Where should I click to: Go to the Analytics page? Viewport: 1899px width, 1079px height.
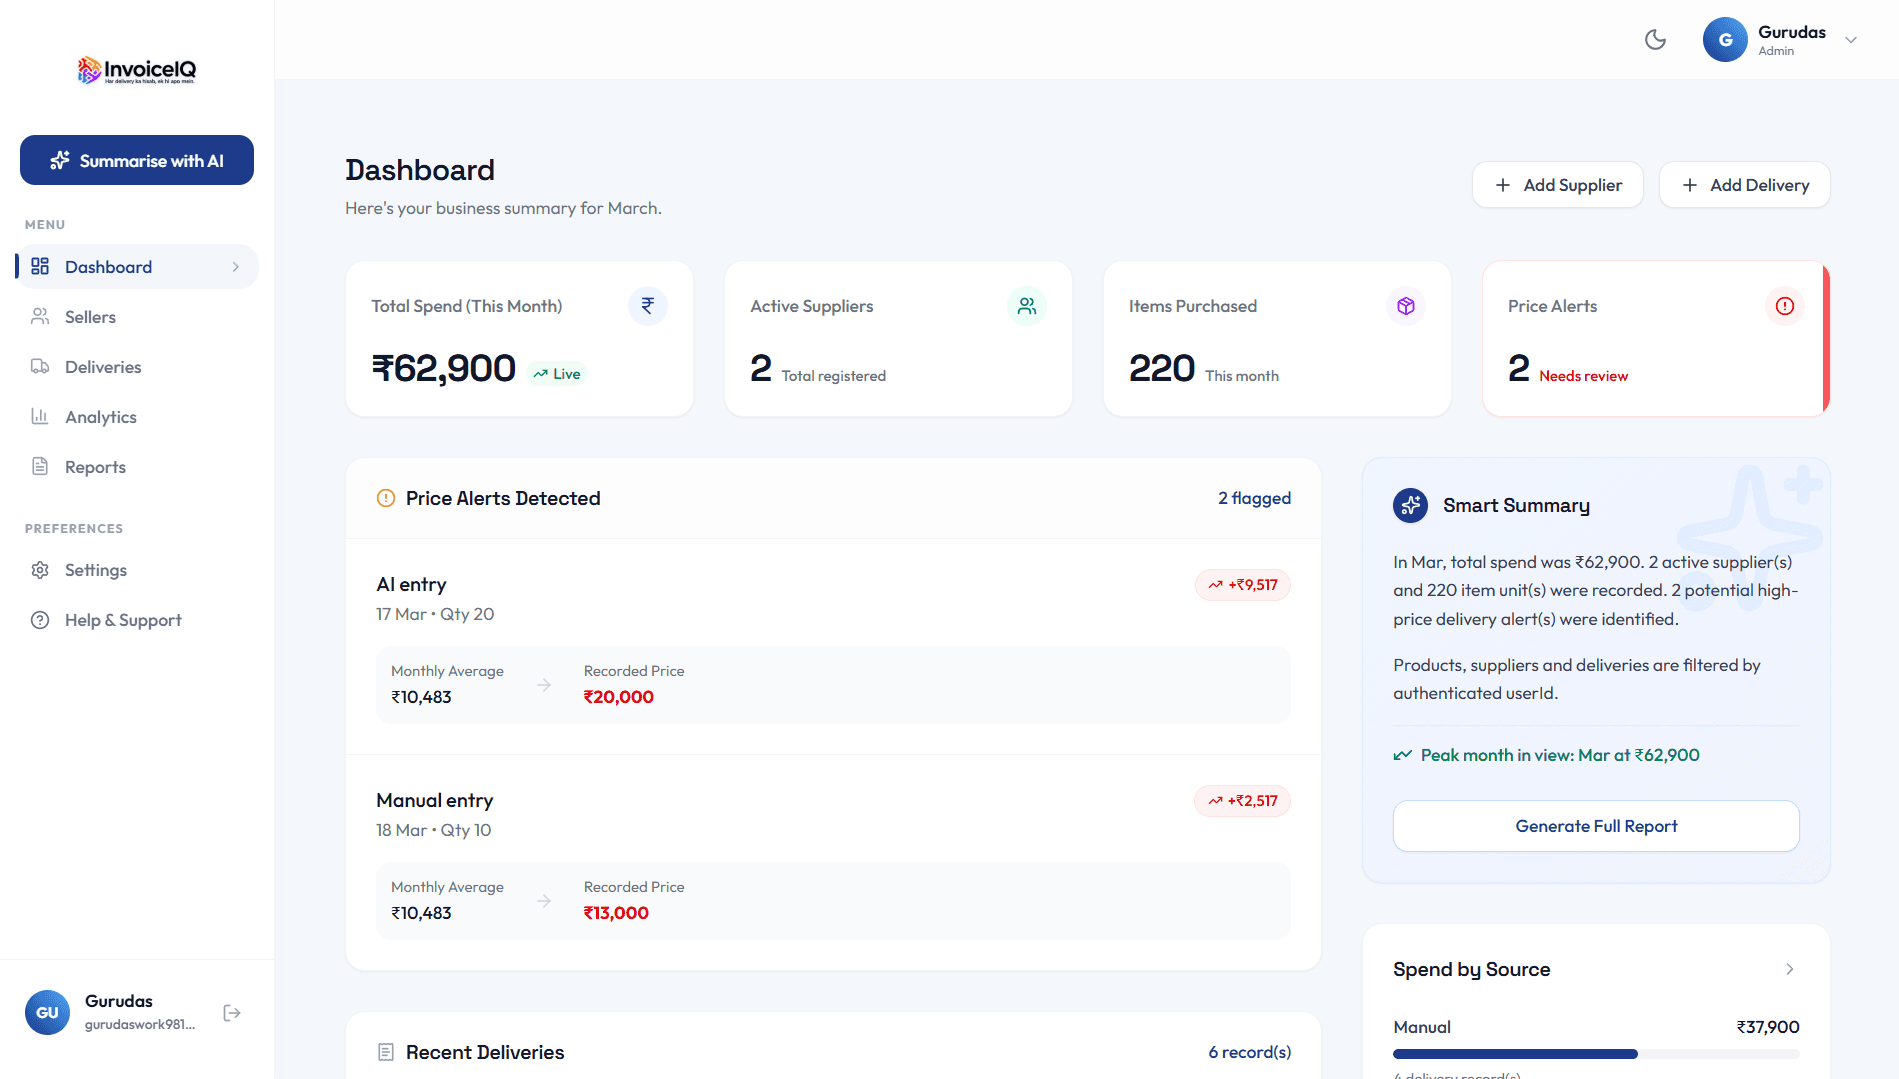[x=100, y=417]
